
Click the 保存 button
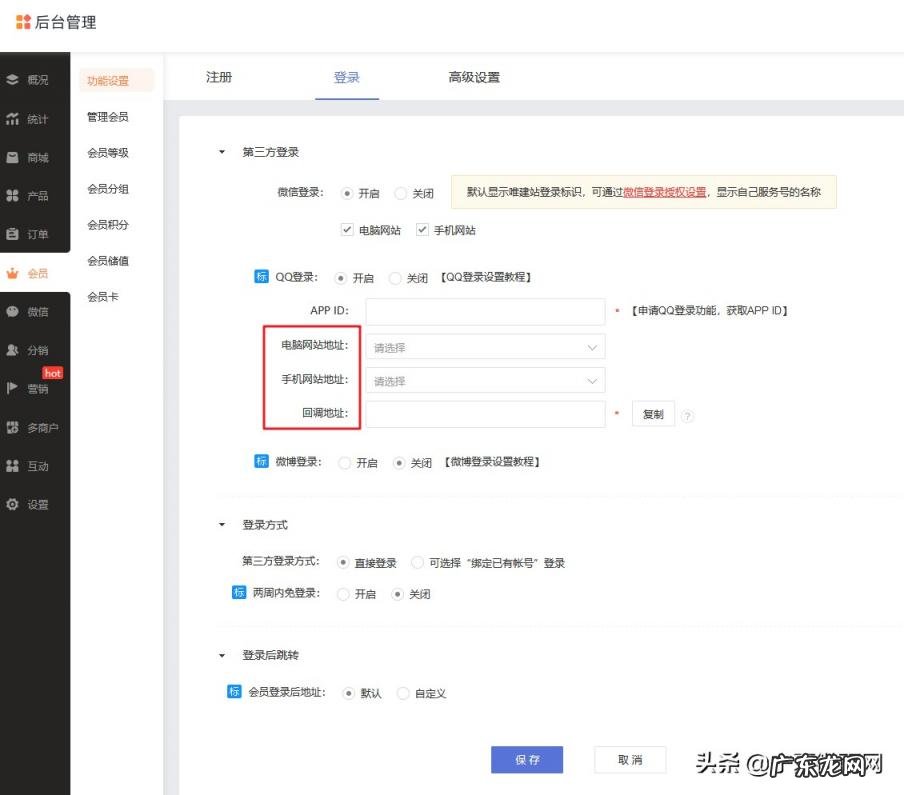coord(527,760)
